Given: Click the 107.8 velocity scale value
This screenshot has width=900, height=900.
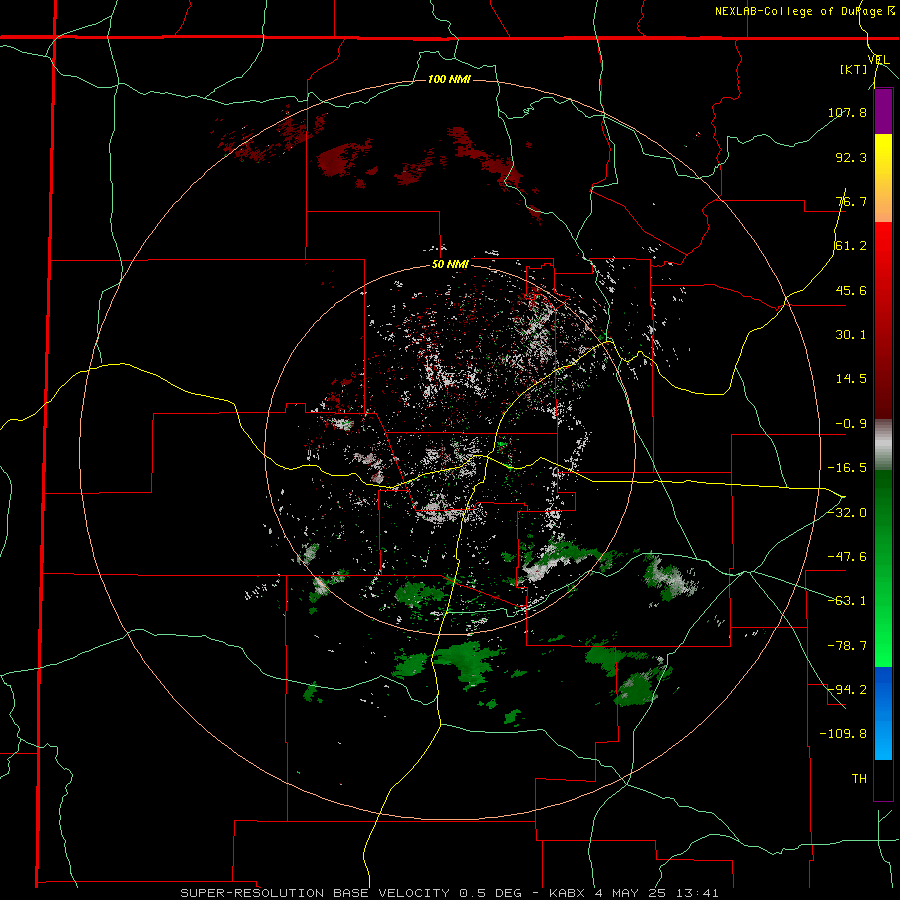Looking at the screenshot, I should (x=847, y=112).
